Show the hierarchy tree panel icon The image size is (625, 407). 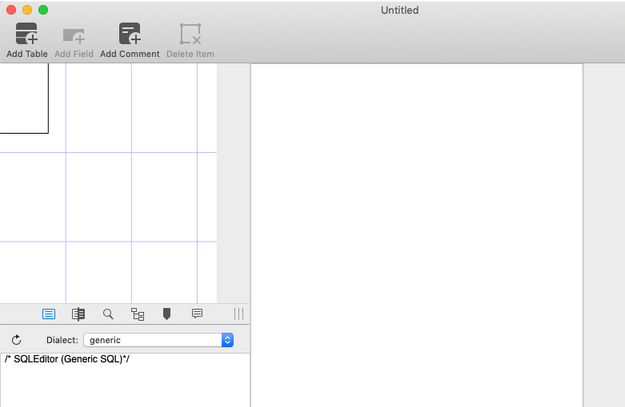[138, 314]
